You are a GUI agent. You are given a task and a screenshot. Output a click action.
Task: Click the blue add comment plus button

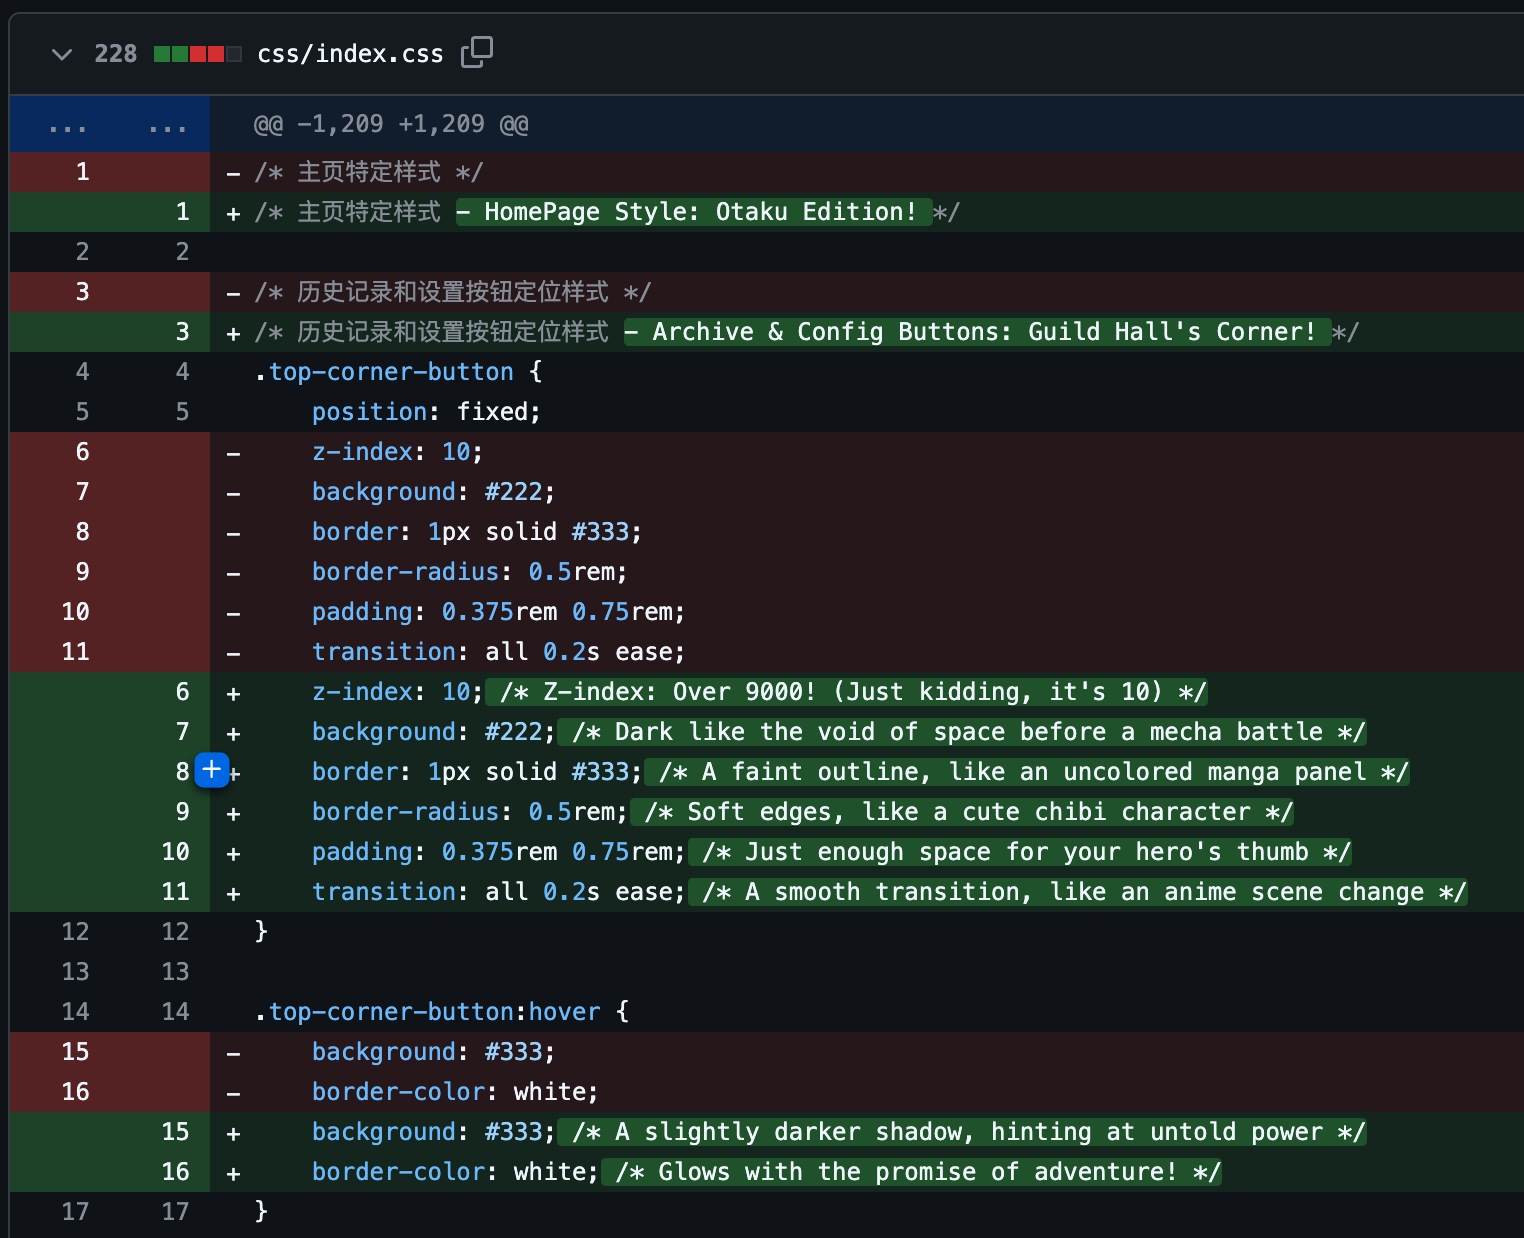[212, 770]
